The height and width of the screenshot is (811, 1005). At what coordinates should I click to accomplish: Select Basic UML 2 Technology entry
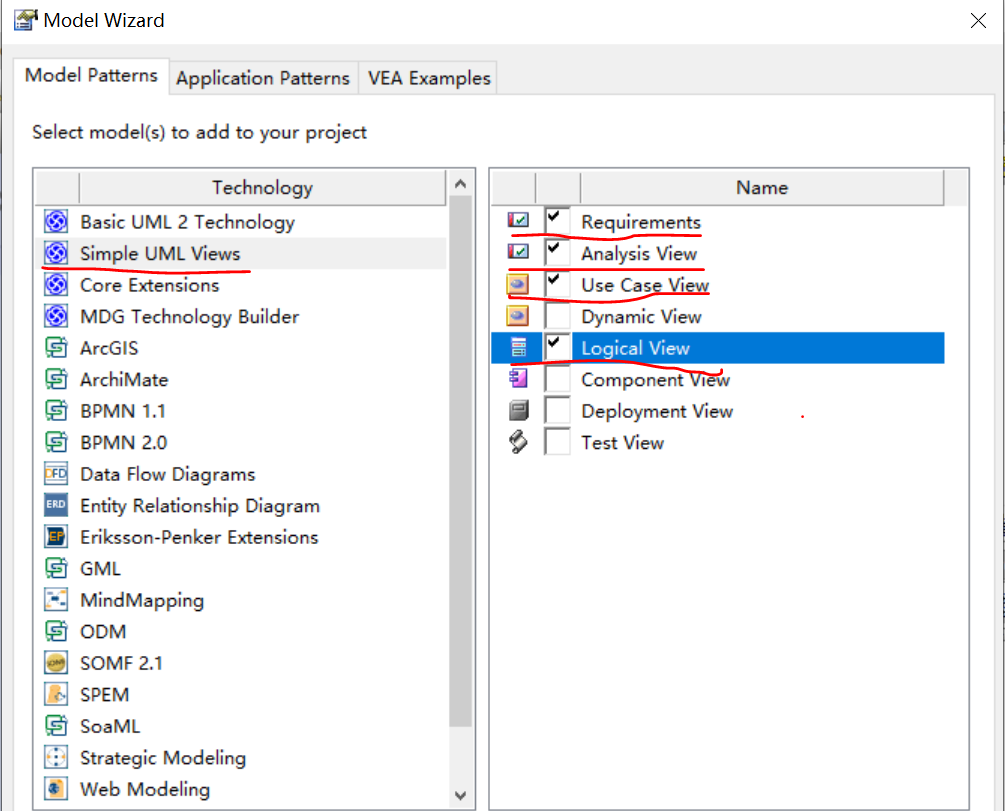point(187,222)
